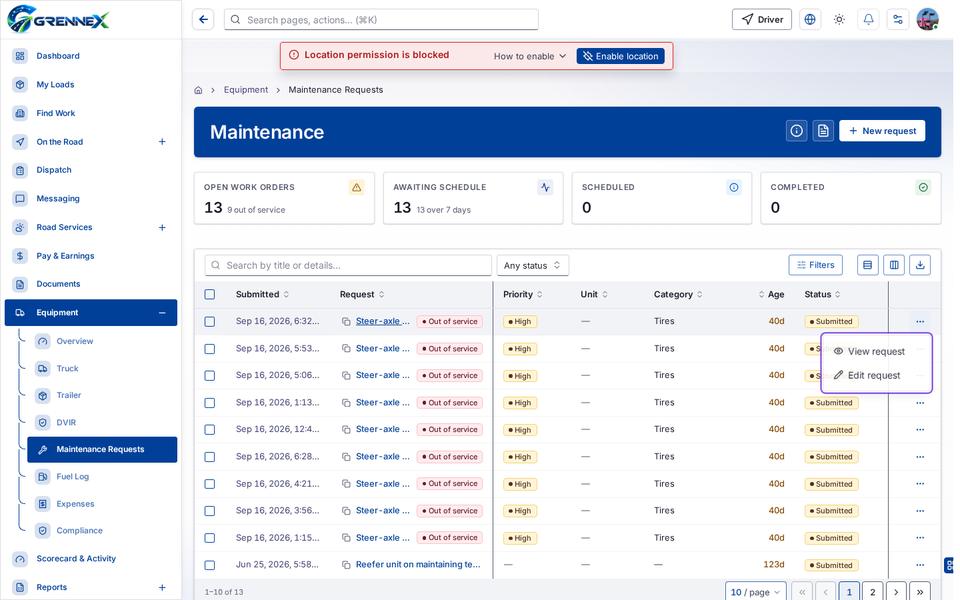Check the row submitted Sep 16, 2026, 5:53
The width and height of the screenshot is (960, 600).
click(209, 349)
